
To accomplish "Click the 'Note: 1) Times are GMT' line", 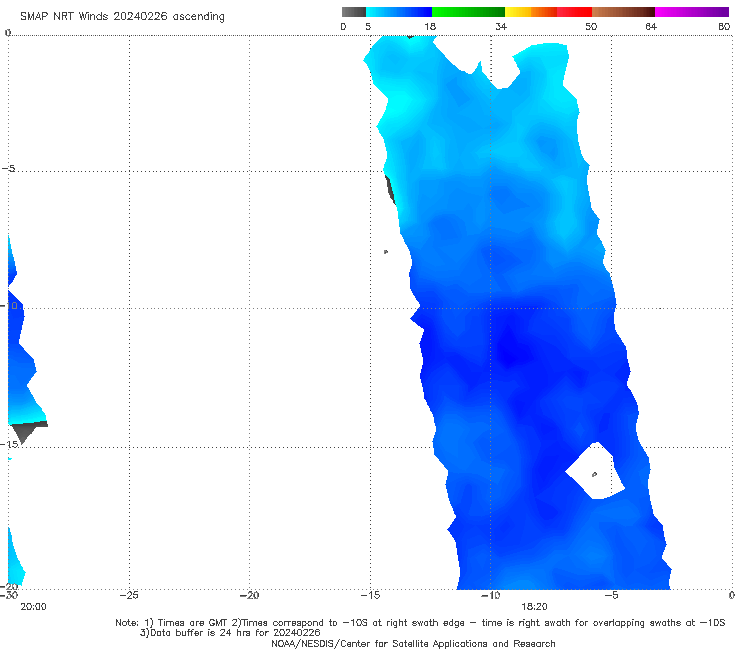I will [x=420, y=623].
